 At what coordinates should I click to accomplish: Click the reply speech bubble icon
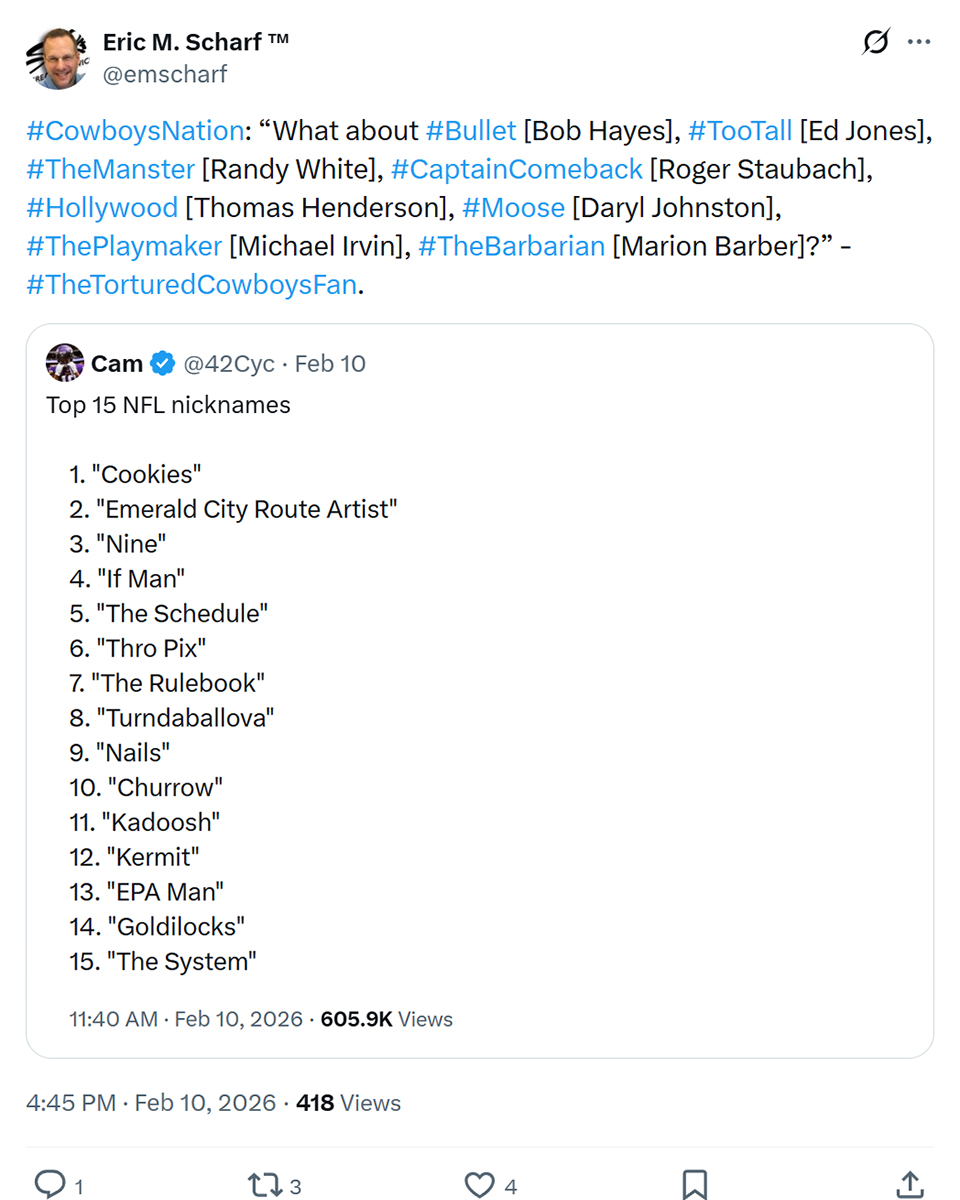(x=49, y=1185)
